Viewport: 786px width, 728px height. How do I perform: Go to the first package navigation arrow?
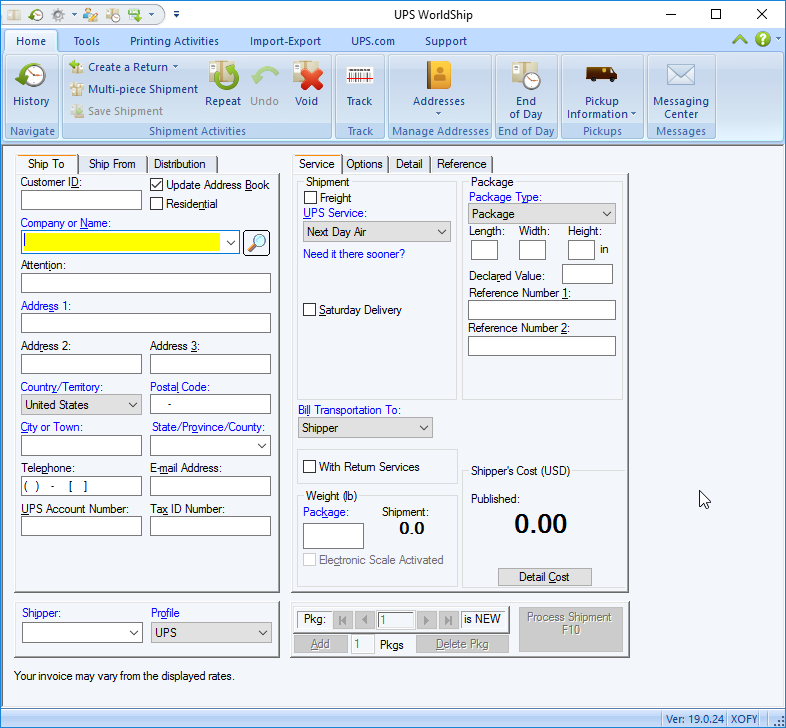(342, 620)
